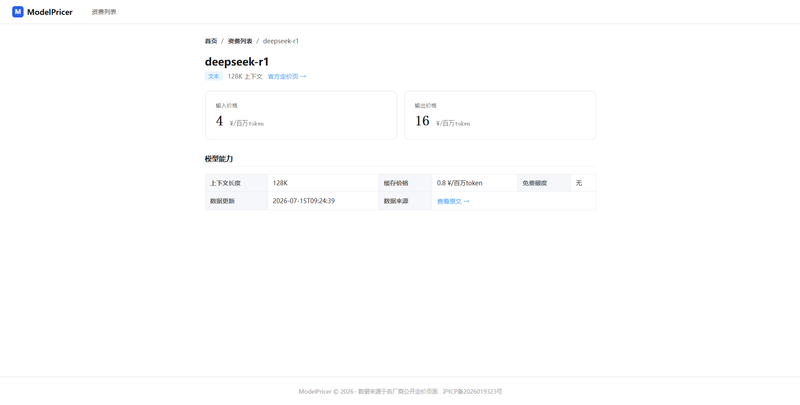Click the 文本 tag under the model title
Viewport: 800px width, 405px height.
click(x=214, y=77)
